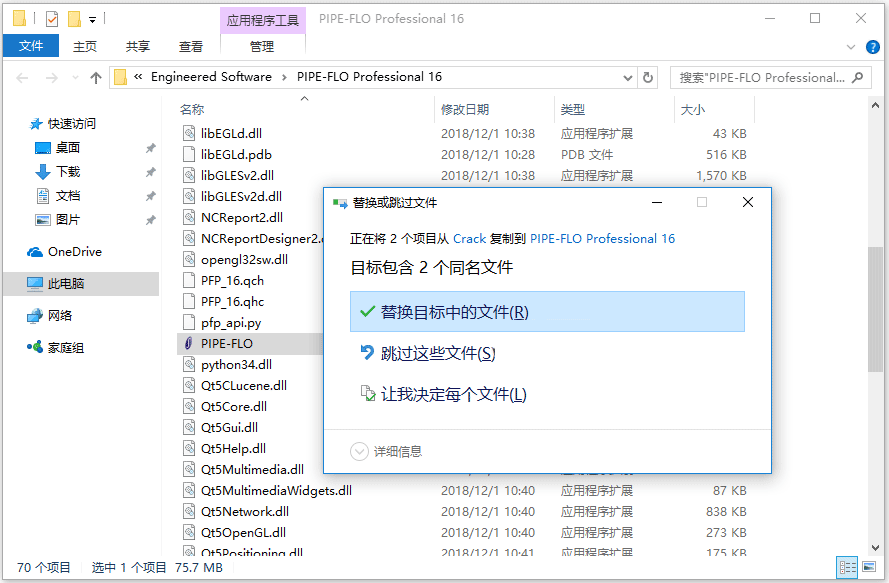Switch to the 主页 ribbon tab
The image size is (889, 583).
(85, 47)
